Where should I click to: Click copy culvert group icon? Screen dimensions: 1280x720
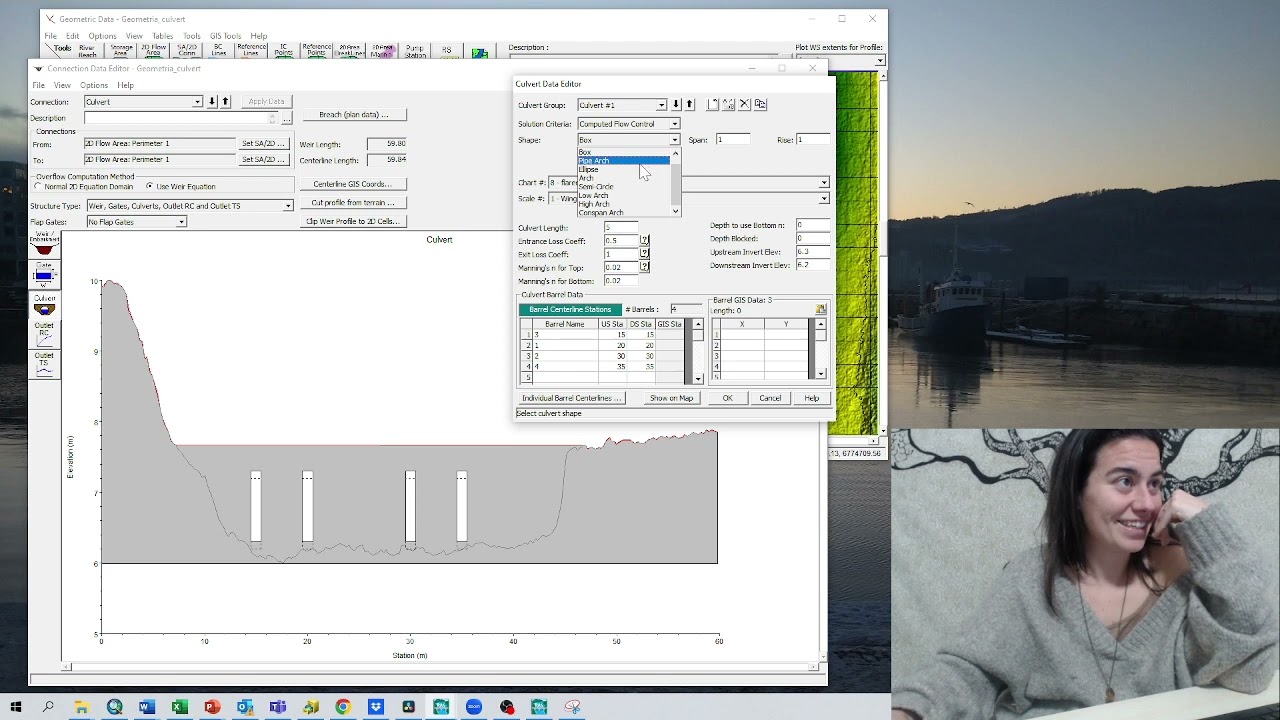(760, 104)
